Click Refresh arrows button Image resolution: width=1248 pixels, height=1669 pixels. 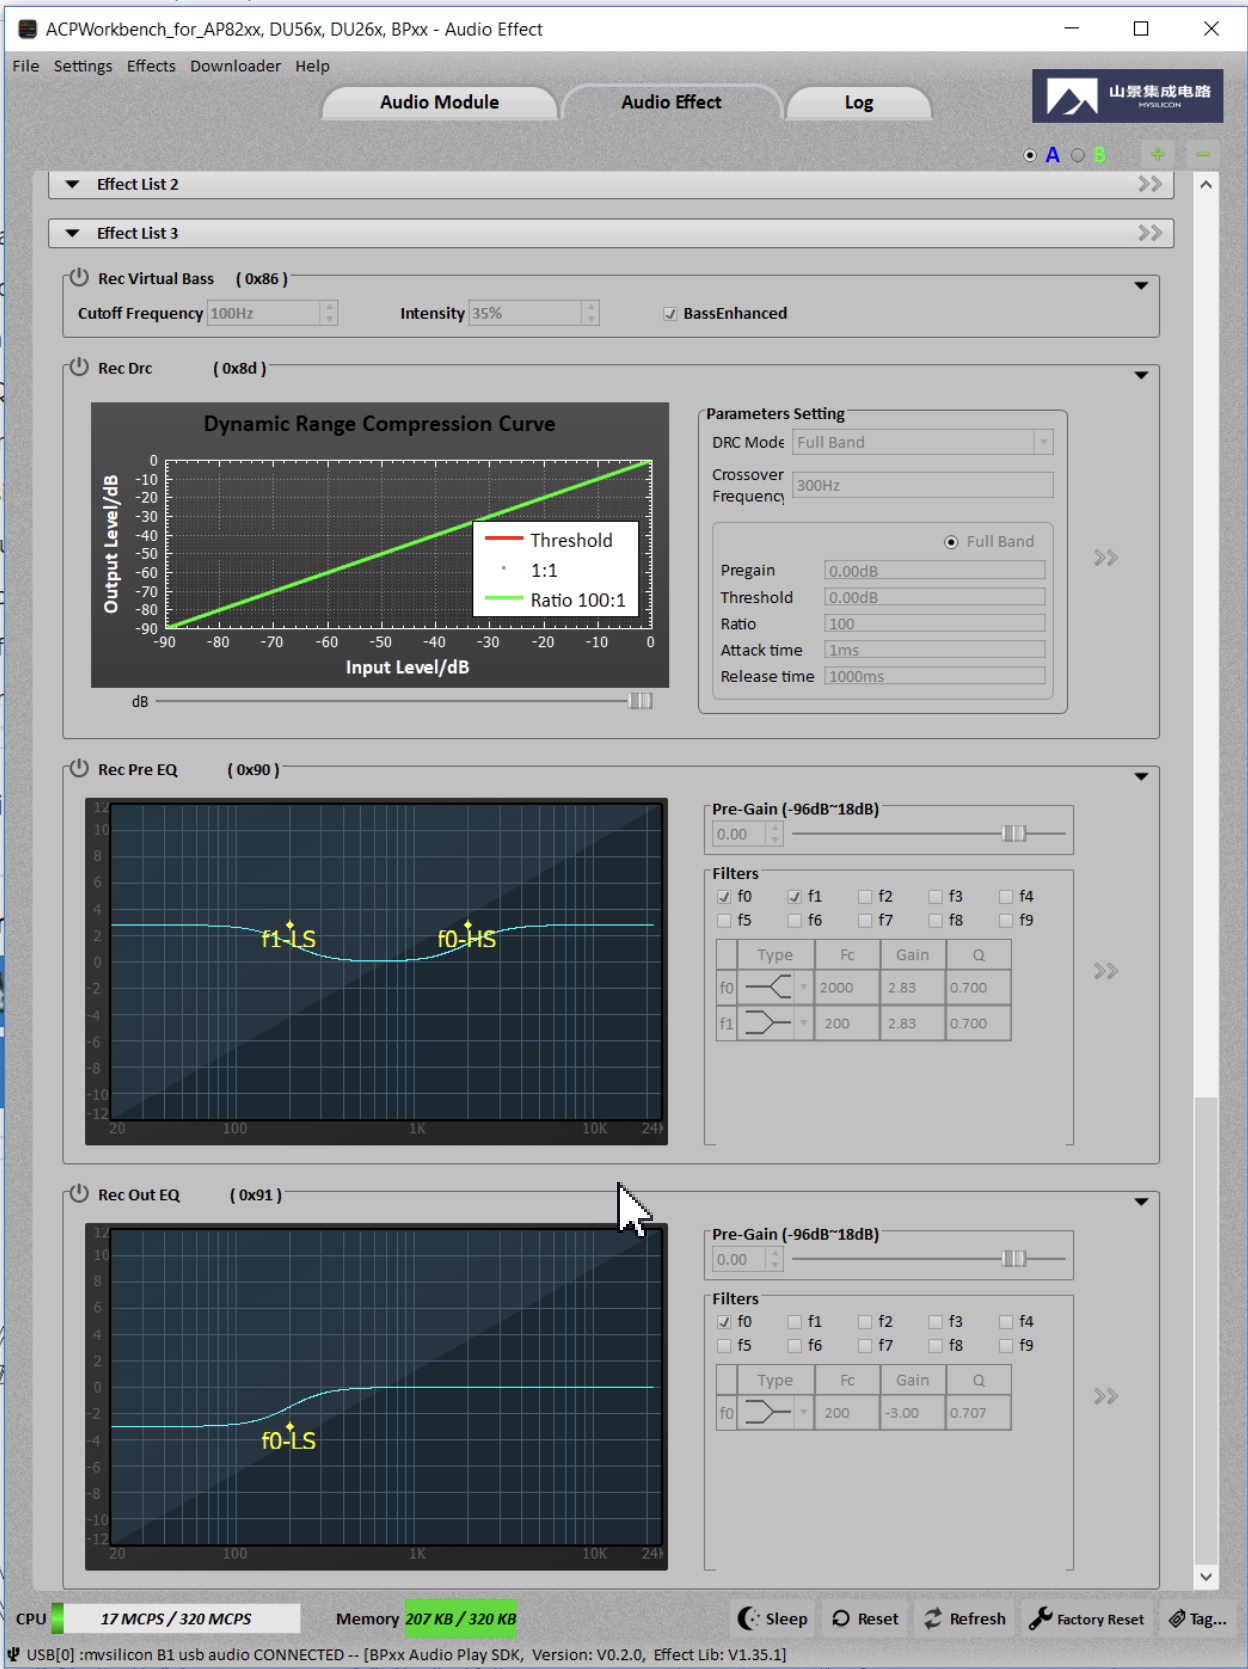pos(965,1619)
